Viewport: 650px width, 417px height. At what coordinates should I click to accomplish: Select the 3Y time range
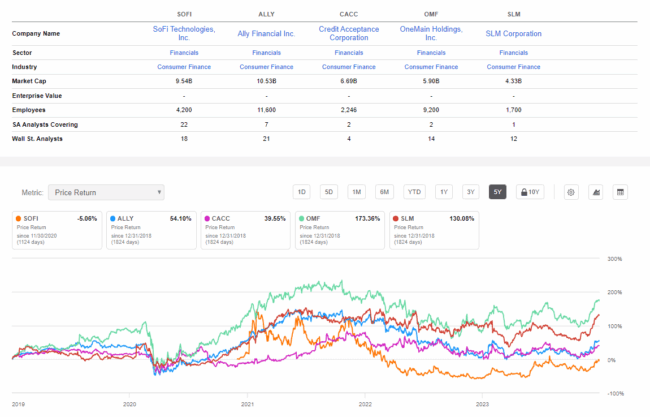point(471,192)
